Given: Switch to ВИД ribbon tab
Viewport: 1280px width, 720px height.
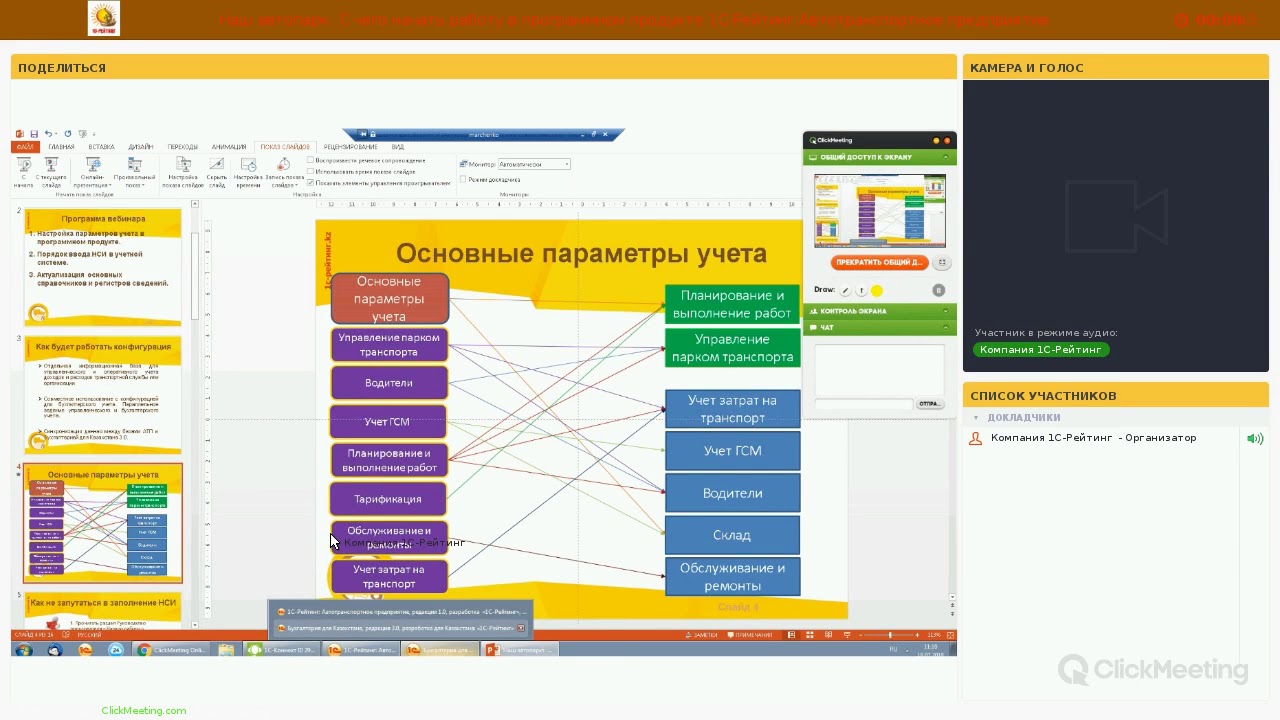Looking at the screenshot, I should coord(398,147).
